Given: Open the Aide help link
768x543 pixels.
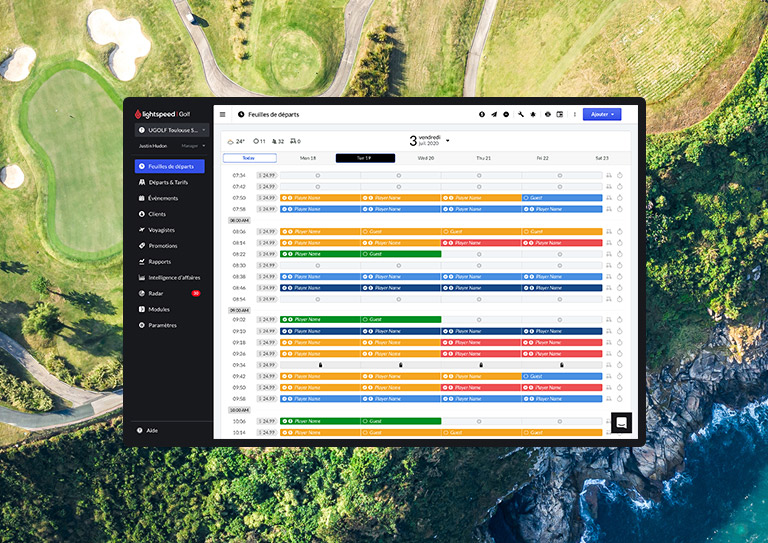Looking at the screenshot, I should [x=152, y=430].
